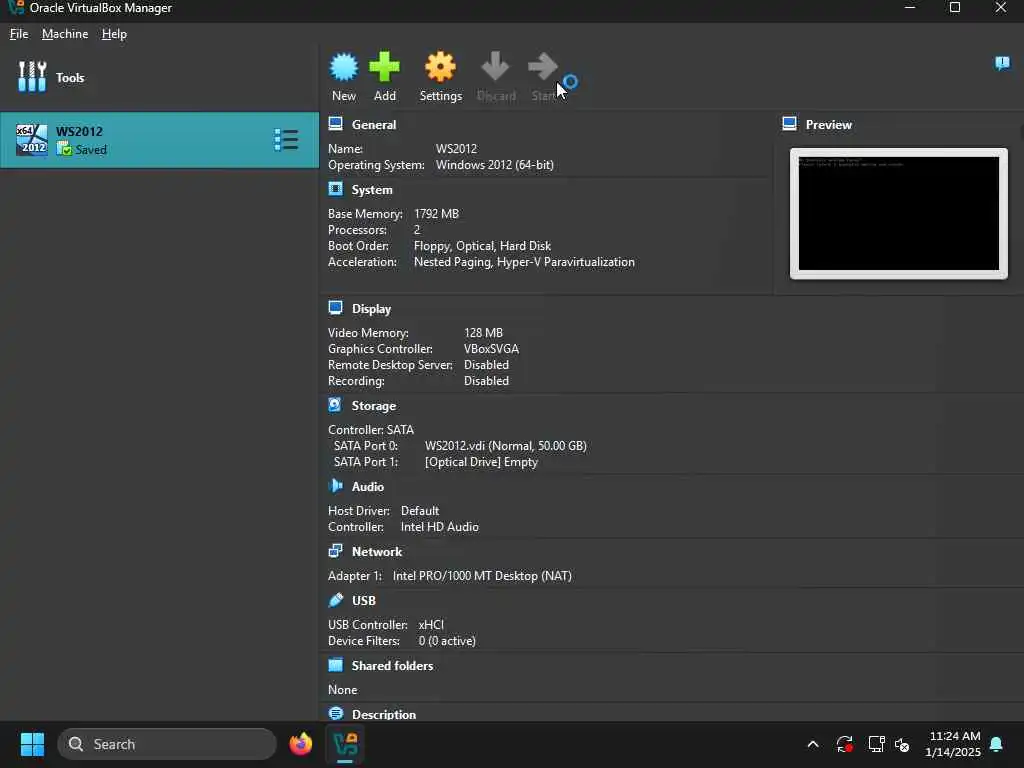1024x768 pixels.
Task: Click the System section chip icon
Action: (336, 189)
